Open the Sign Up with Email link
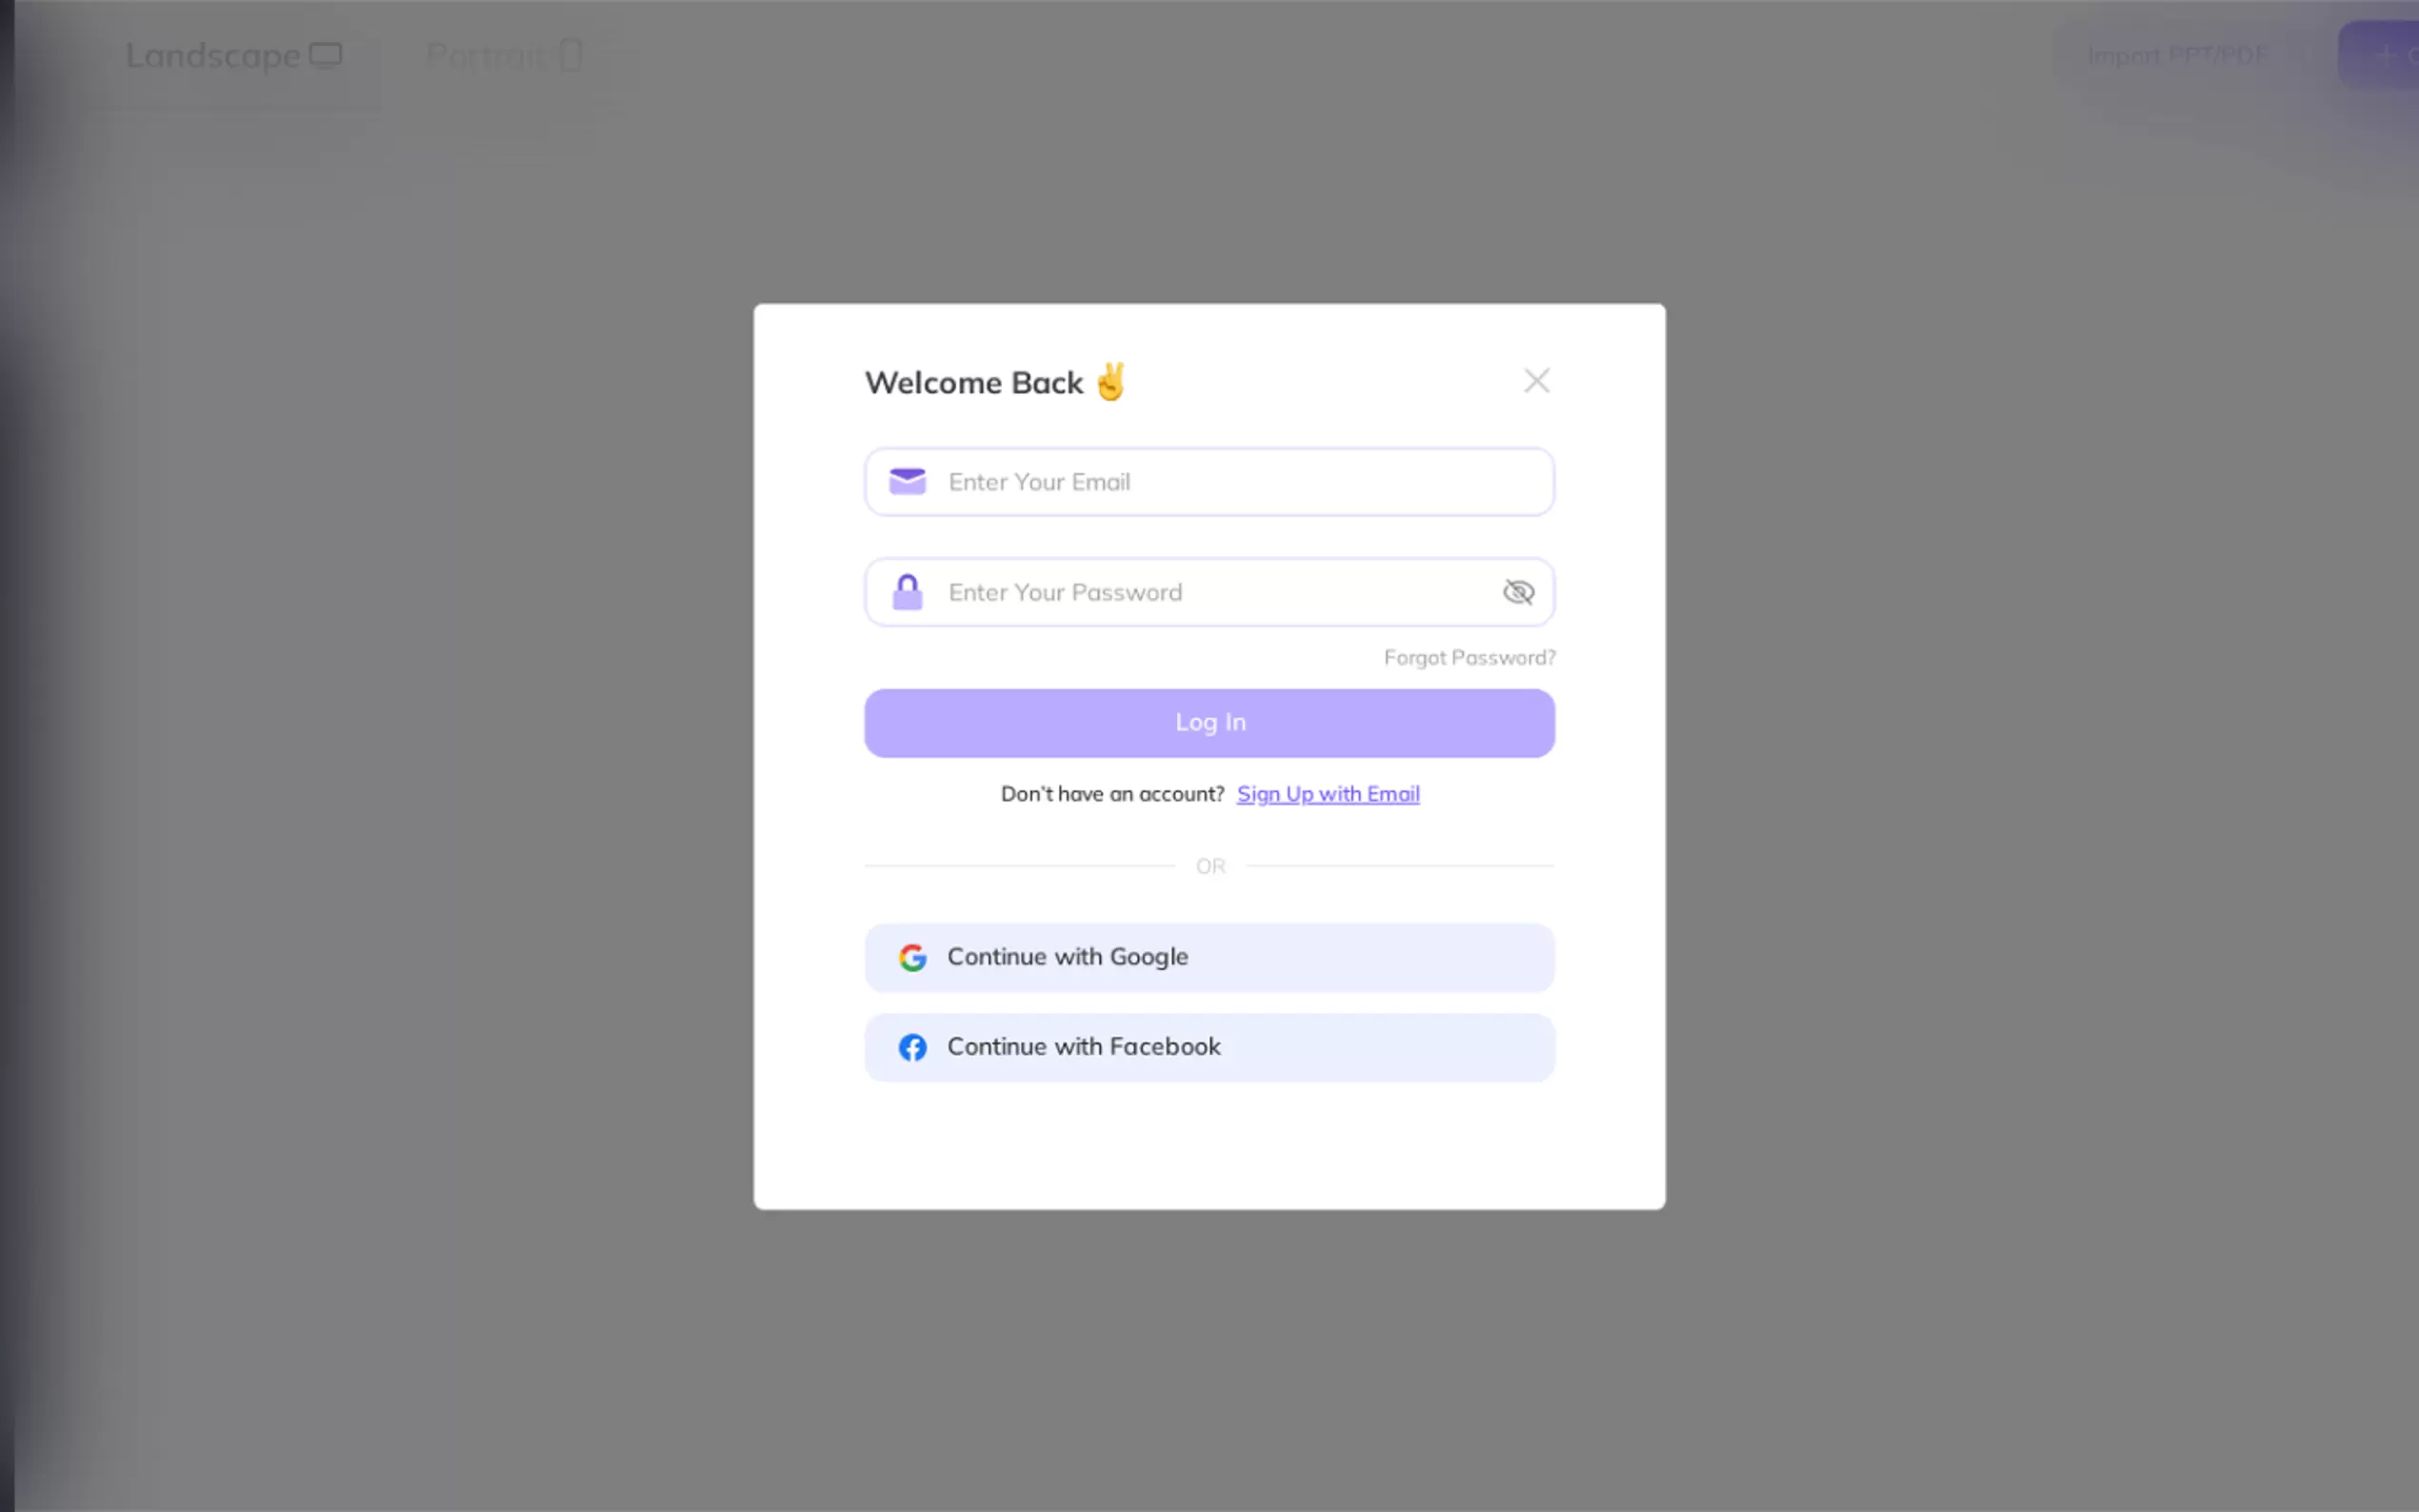The width and height of the screenshot is (2419, 1512). pyautogui.click(x=1328, y=794)
